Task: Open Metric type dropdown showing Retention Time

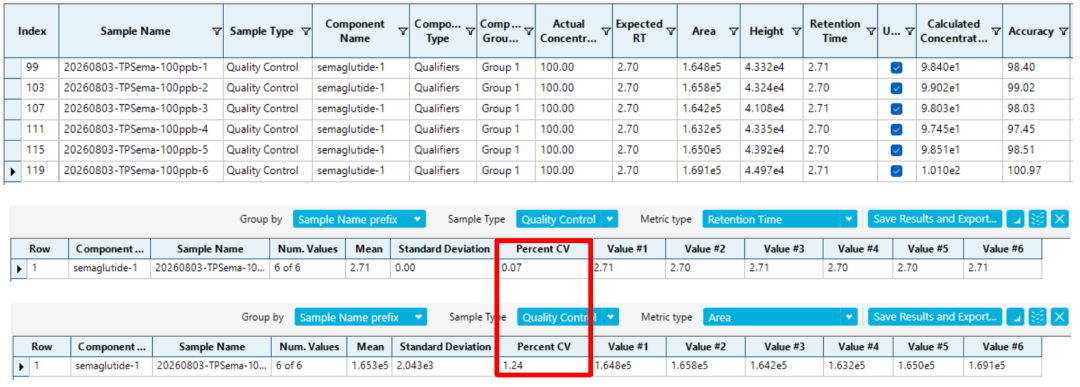Action: (779, 219)
